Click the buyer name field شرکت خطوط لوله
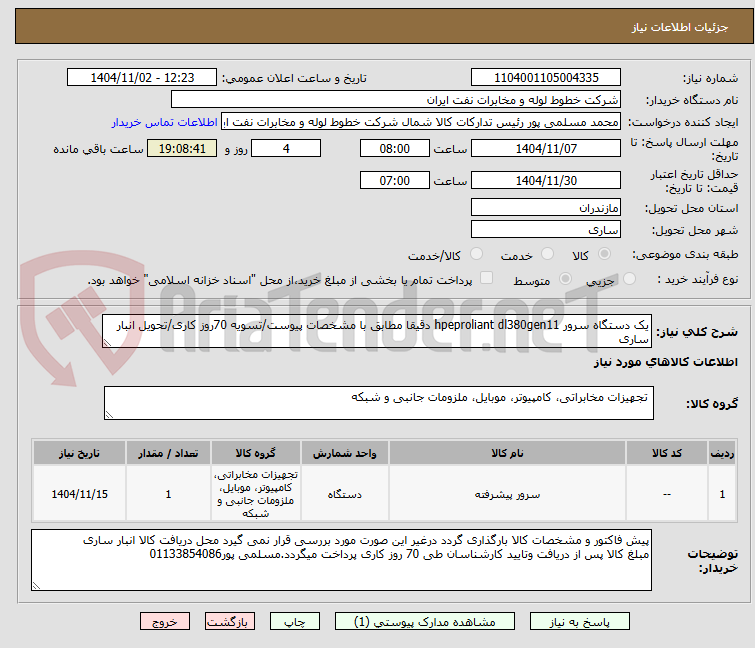The height and width of the screenshot is (648, 755). coord(396,100)
